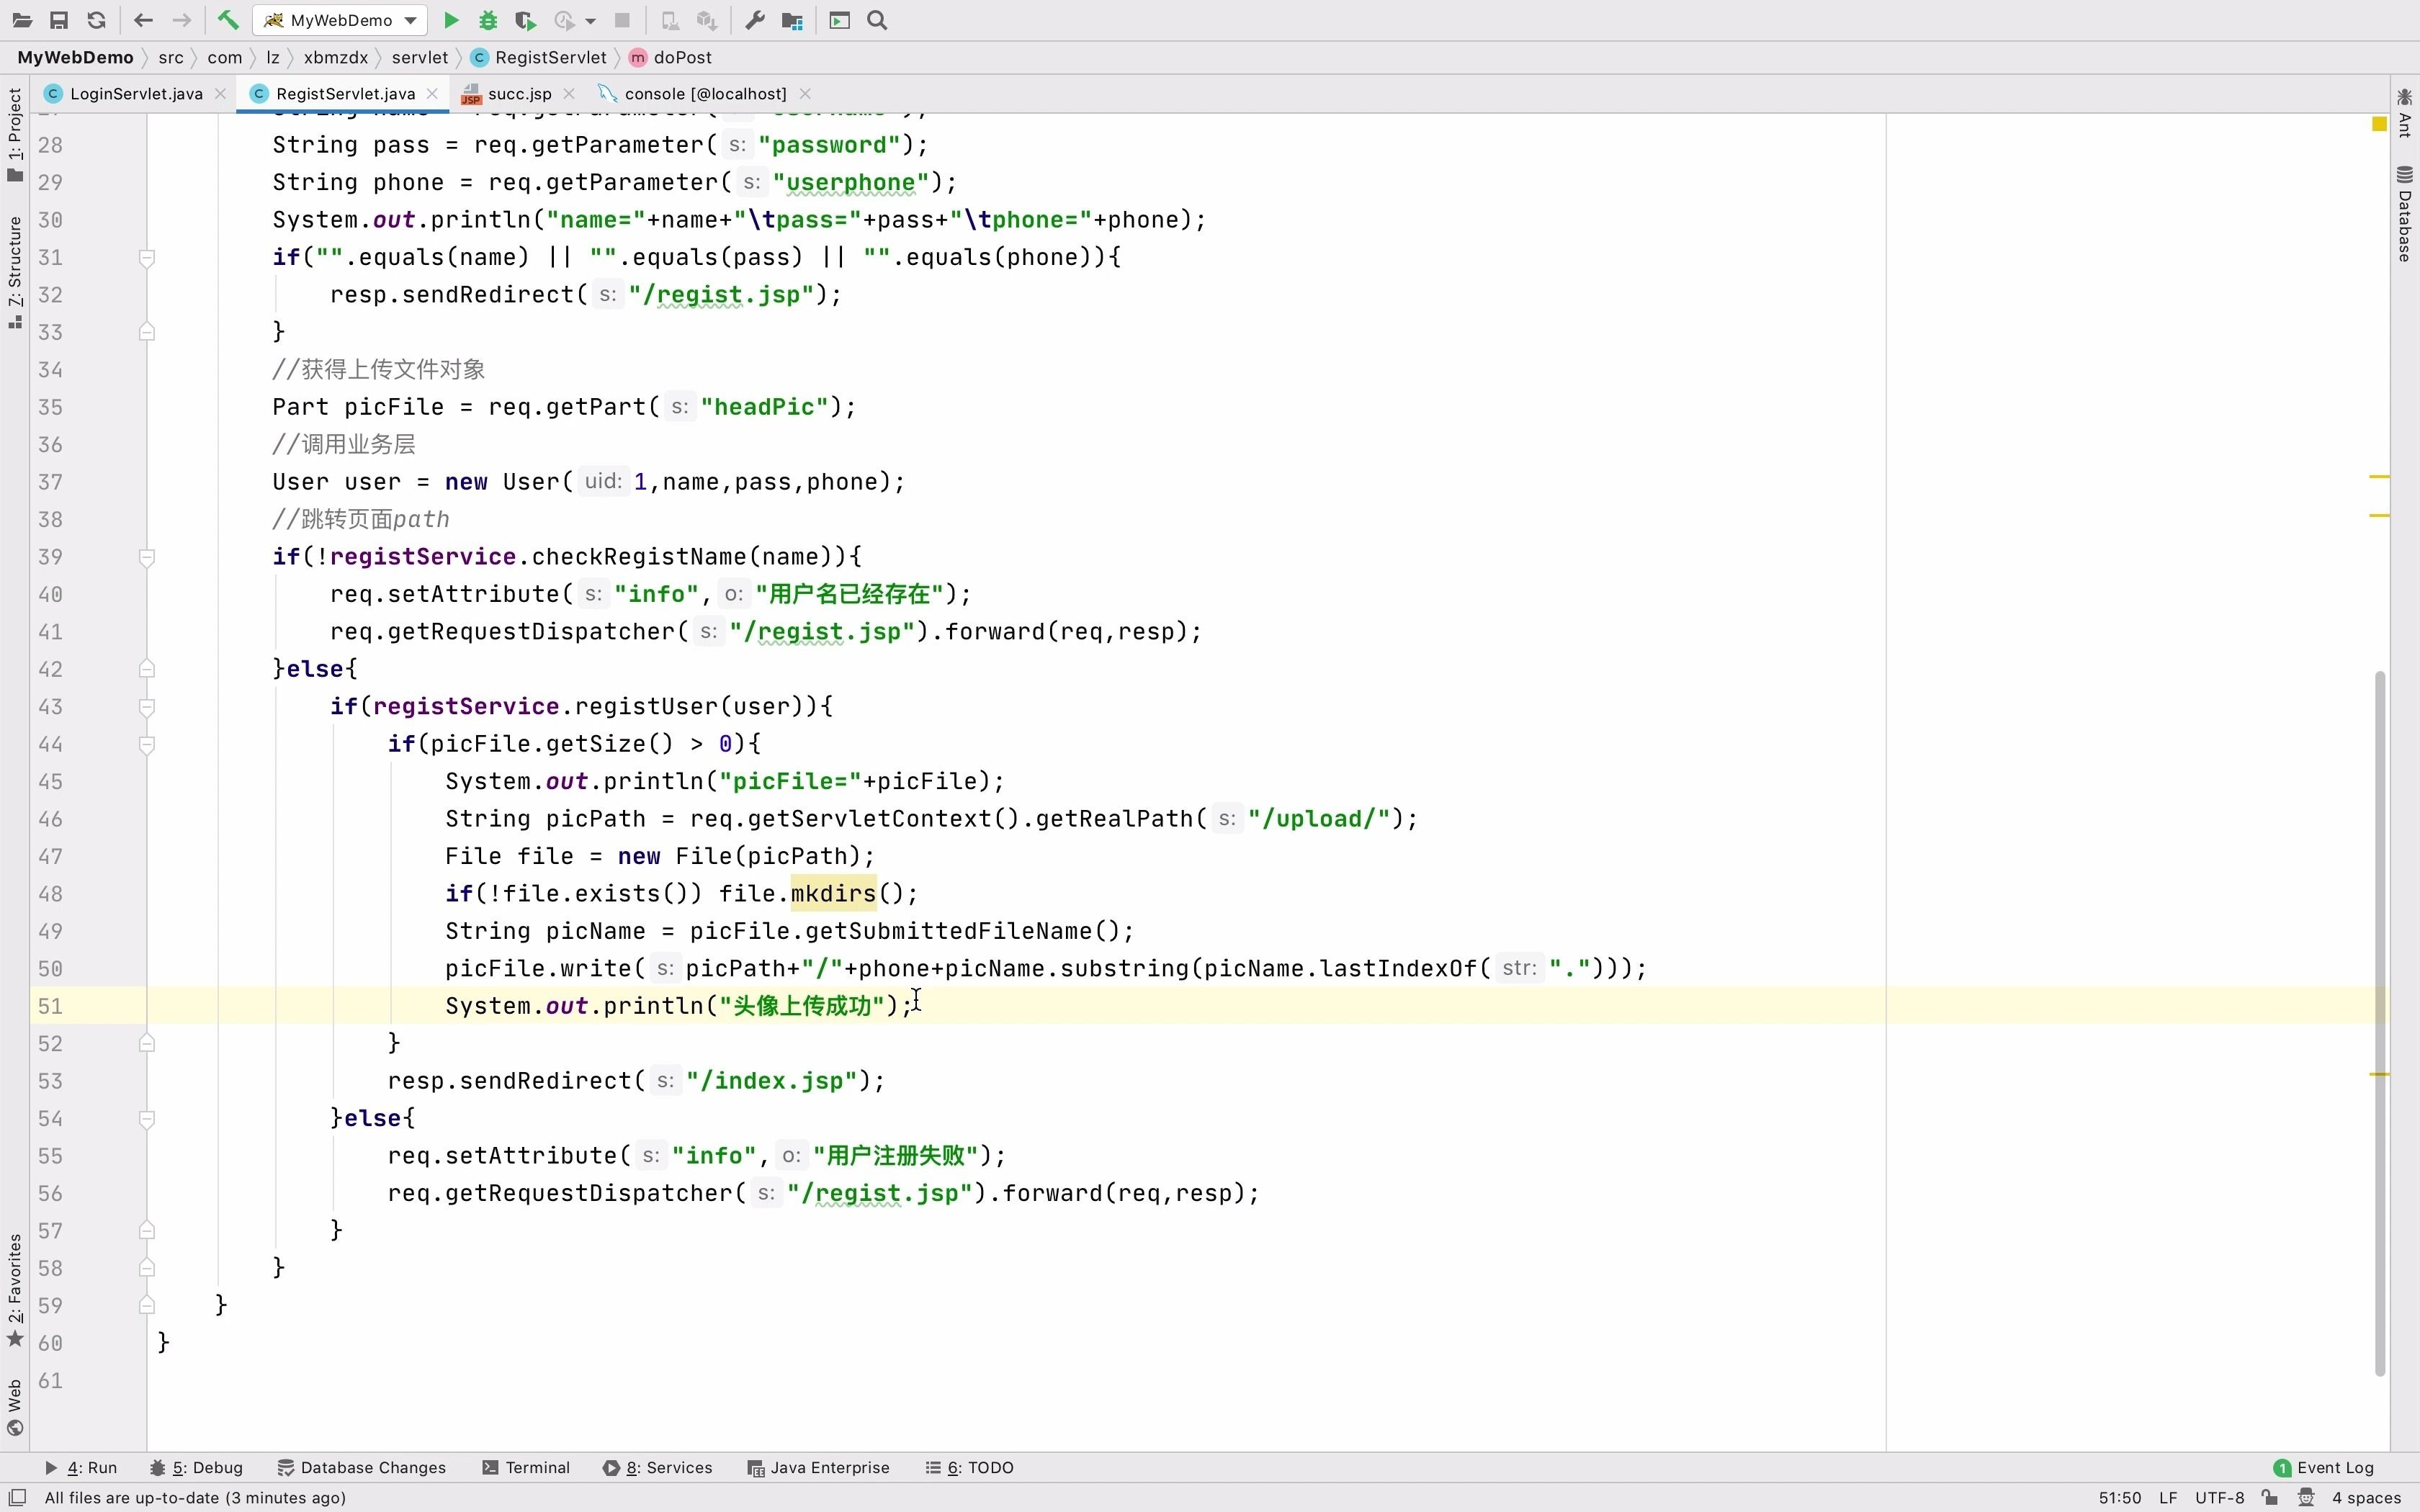Screen dimensions: 2420x1512
Task: Build project with the green hammer icon
Action: pos(228,20)
